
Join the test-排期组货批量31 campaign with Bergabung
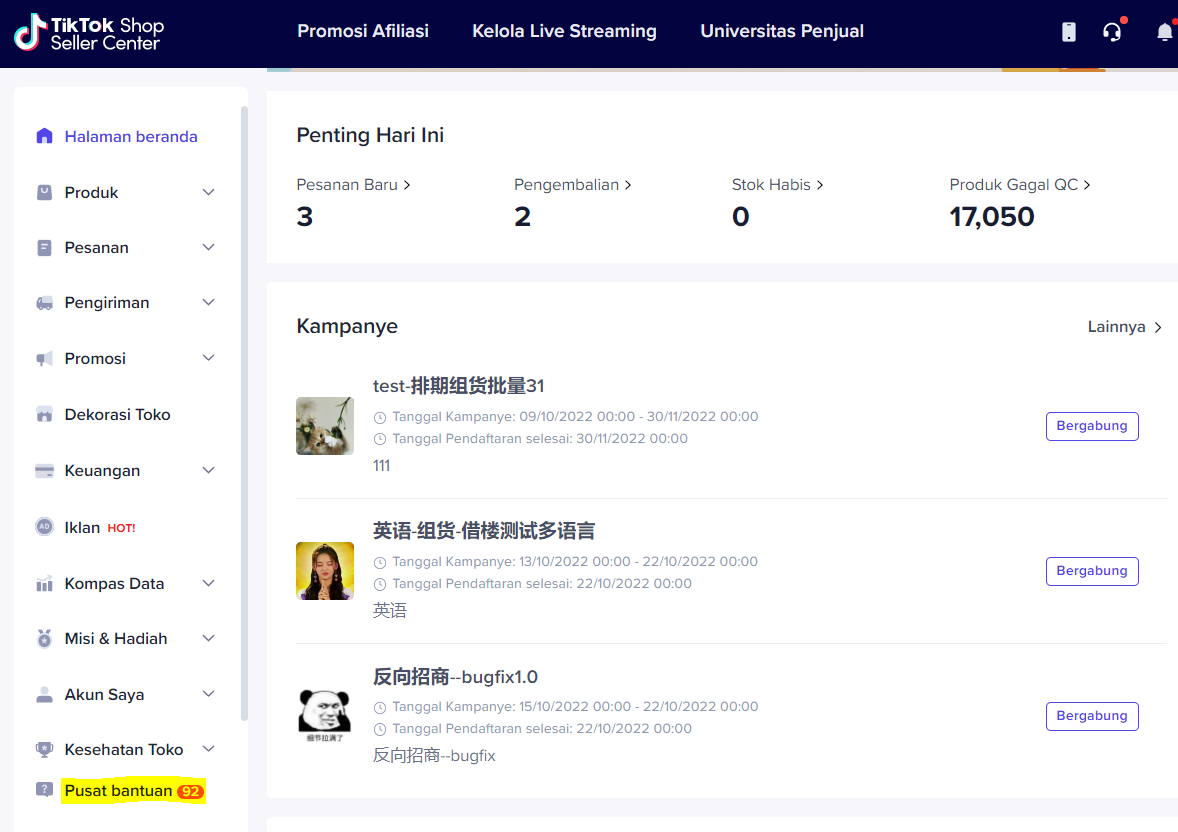1092,426
